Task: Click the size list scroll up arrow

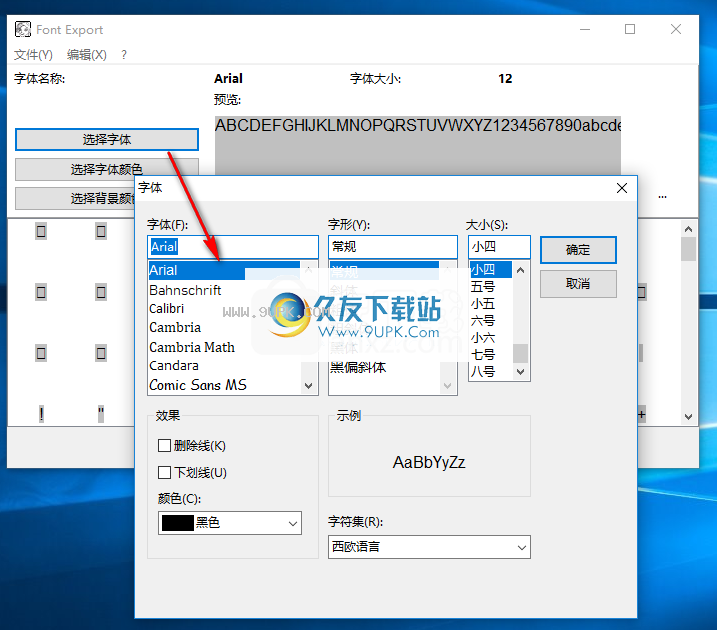Action: click(x=520, y=270)
